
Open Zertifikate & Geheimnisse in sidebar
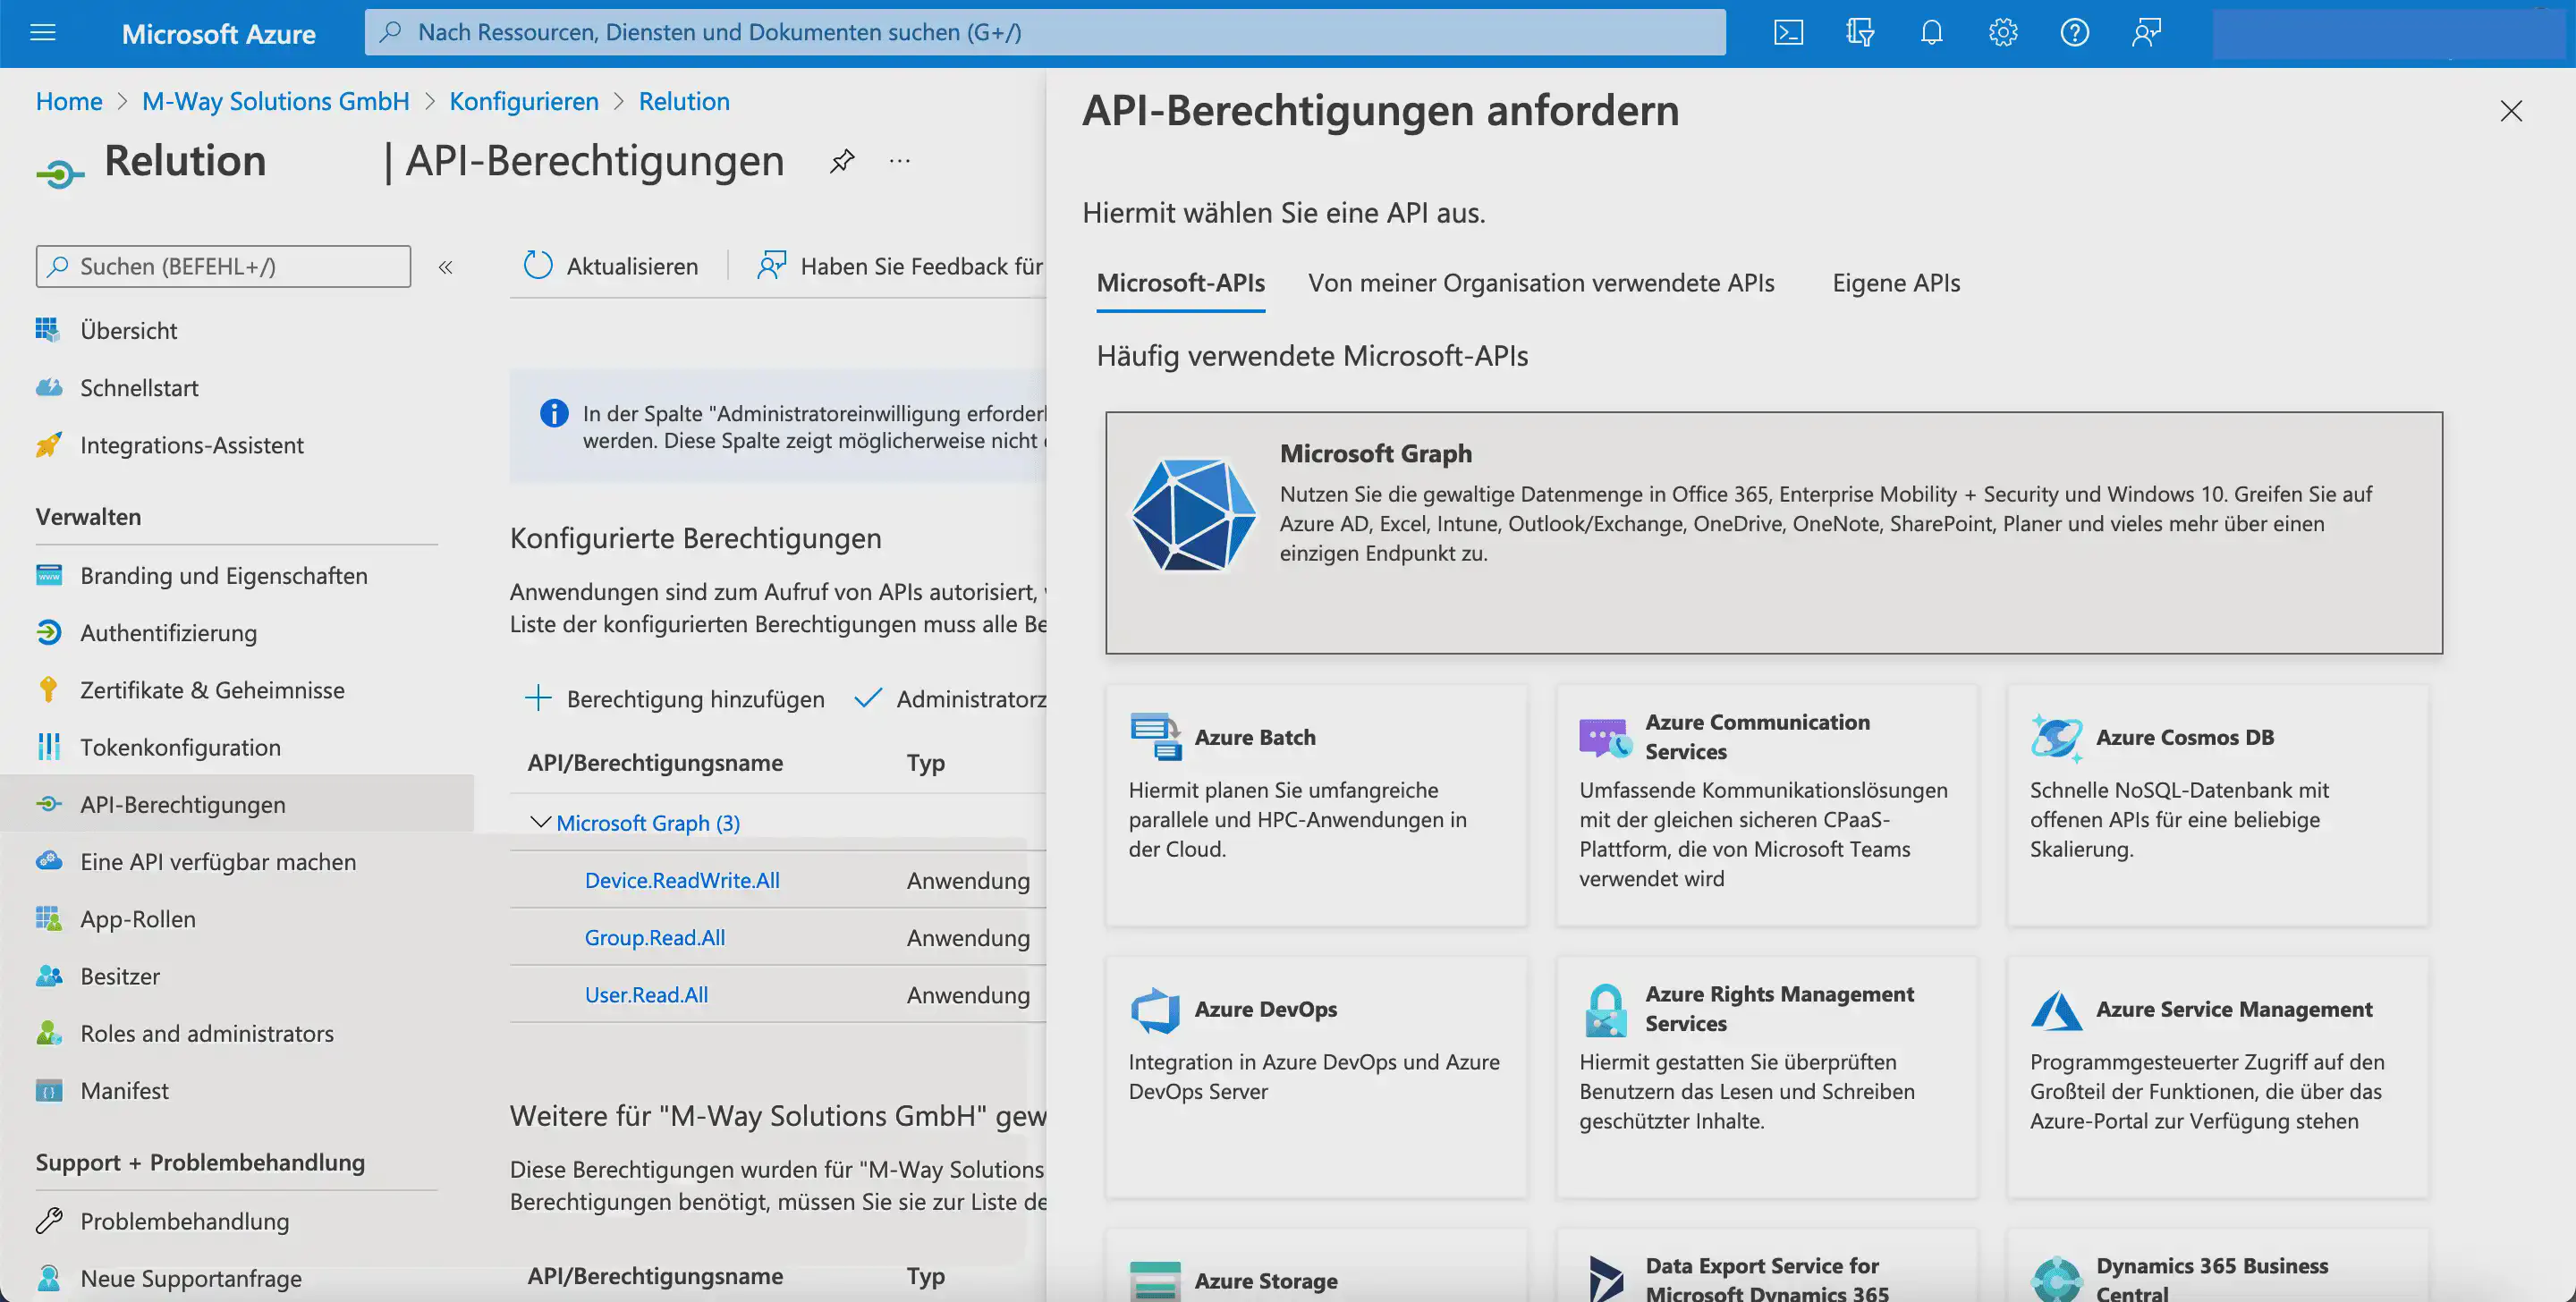pos(212,690)
